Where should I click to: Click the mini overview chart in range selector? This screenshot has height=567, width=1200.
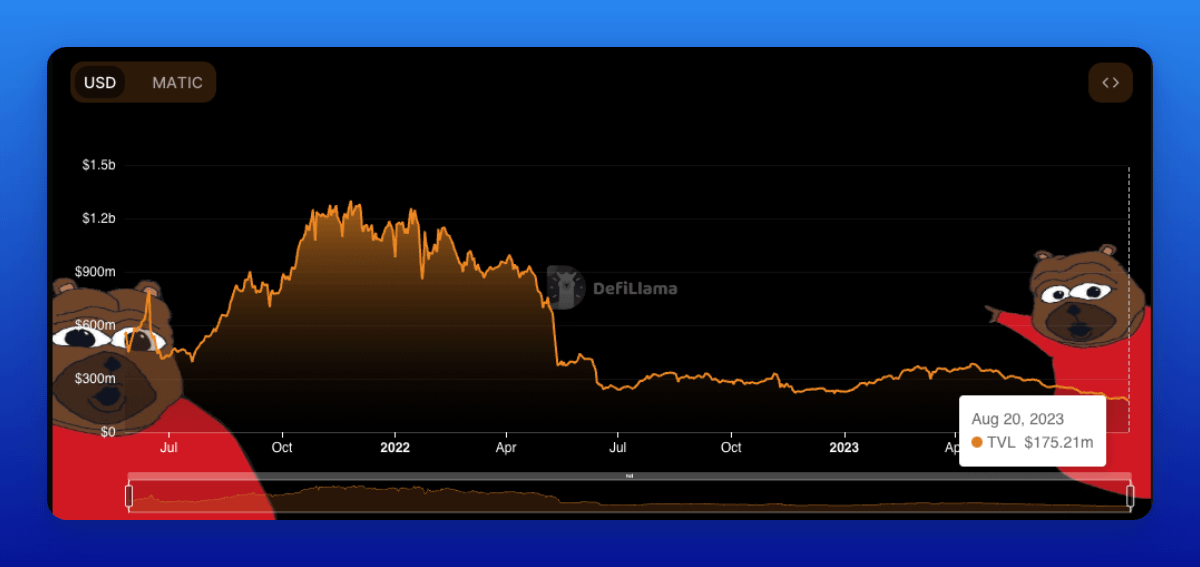click(x=629, y=497)
